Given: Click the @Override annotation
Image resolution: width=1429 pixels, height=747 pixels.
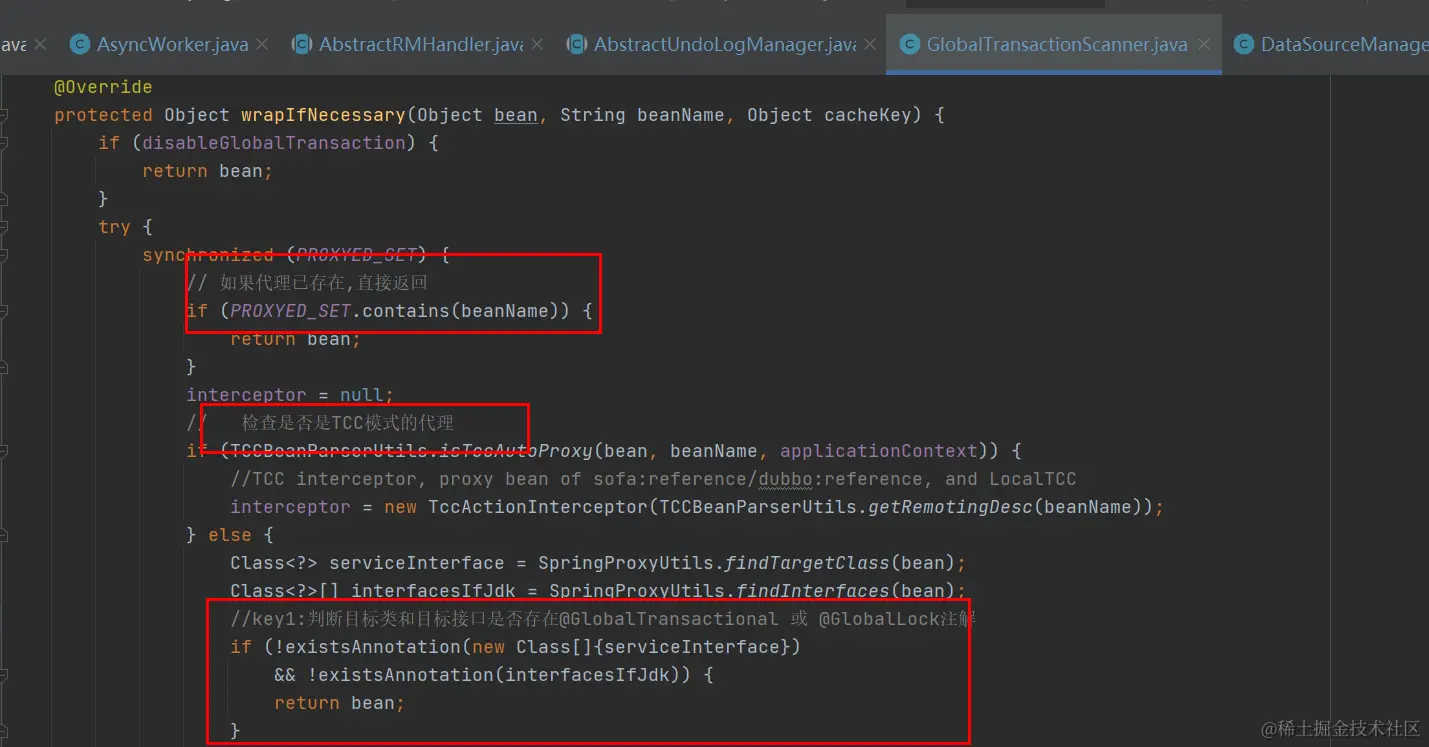Looking at the screenshot, I should [x=103, y=87].
